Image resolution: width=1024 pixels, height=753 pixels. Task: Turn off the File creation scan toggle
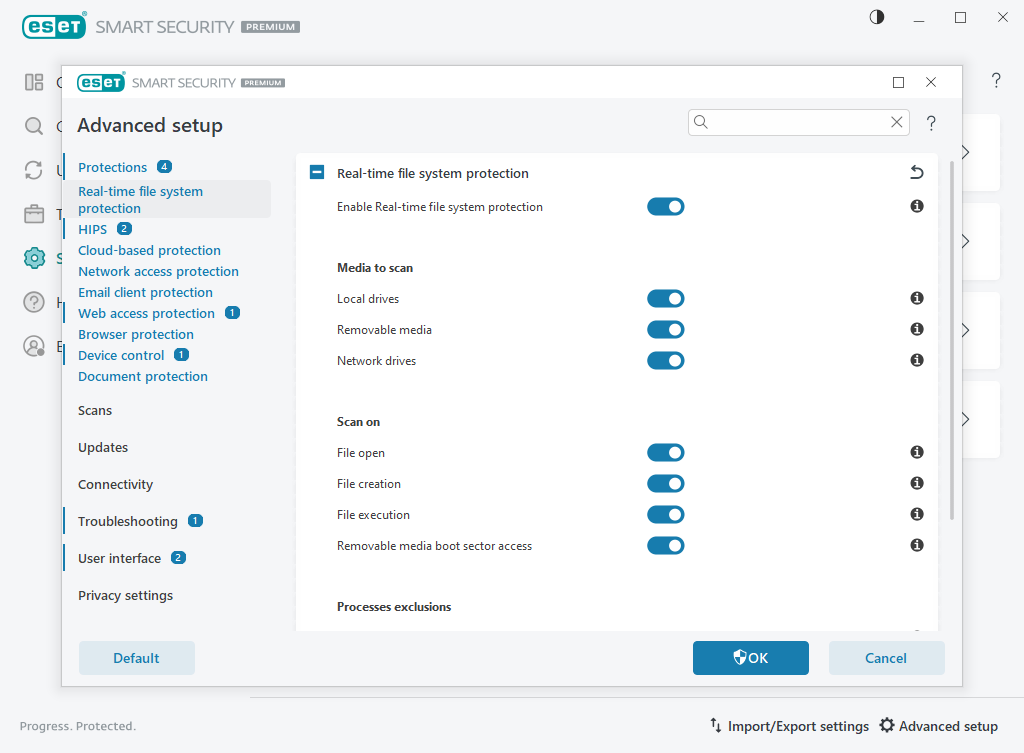[x=665, y=484]
